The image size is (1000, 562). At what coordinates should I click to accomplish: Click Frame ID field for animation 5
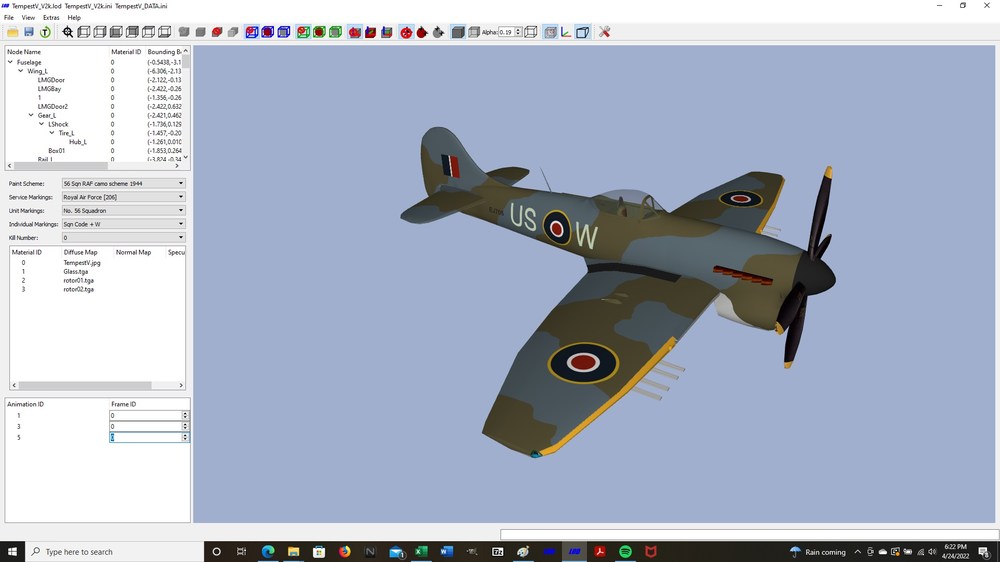click(x=145, y=437)
